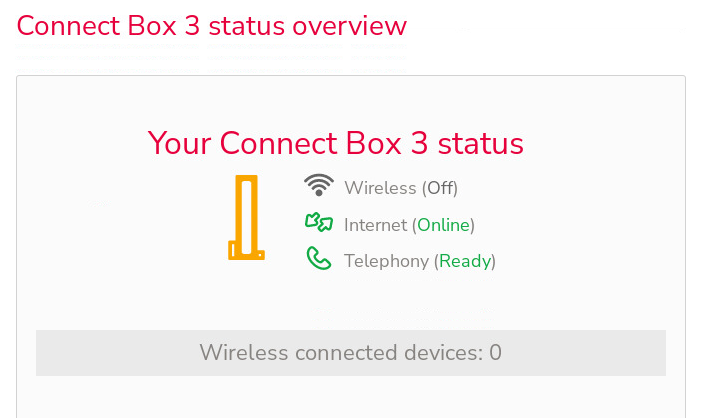Click the base of the orange modem icon
This screenshot has width=705, height=418.
coord(246,253)
